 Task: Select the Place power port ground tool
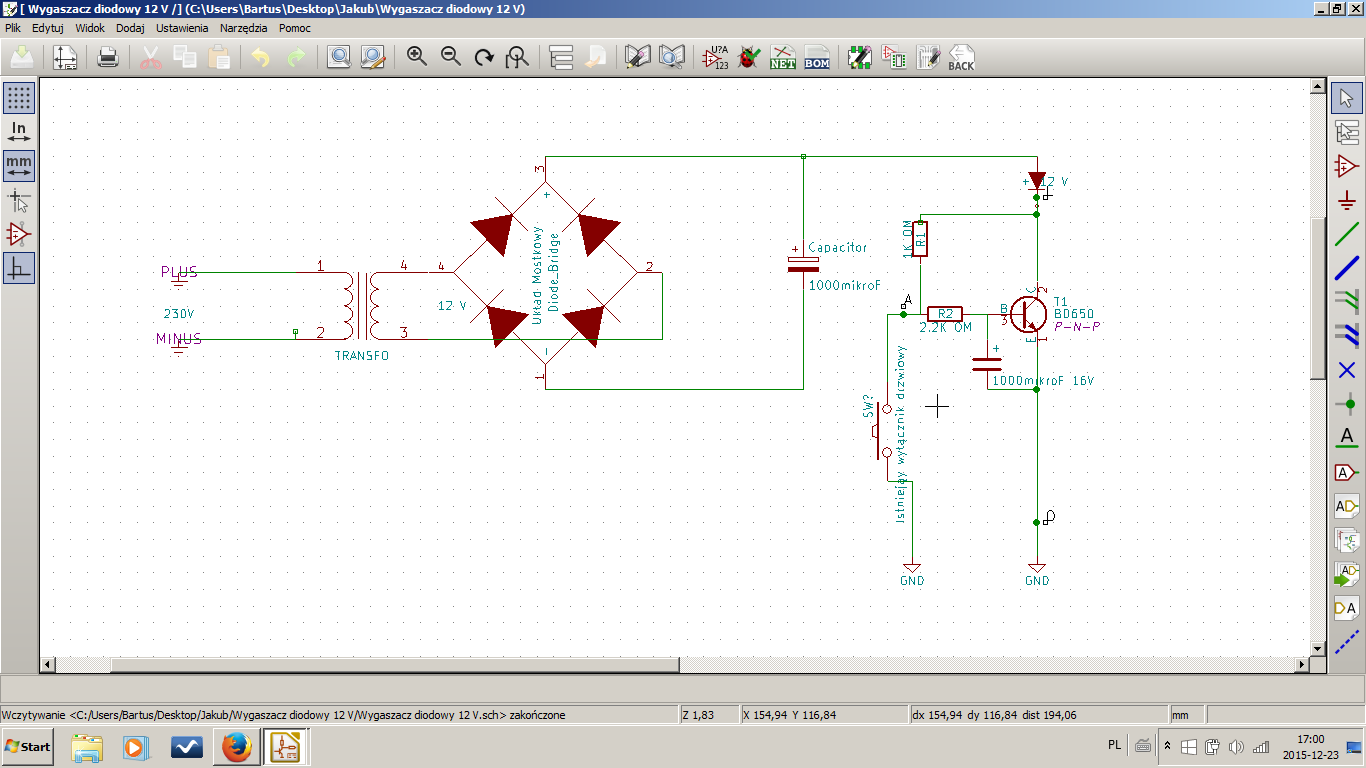1347,200
